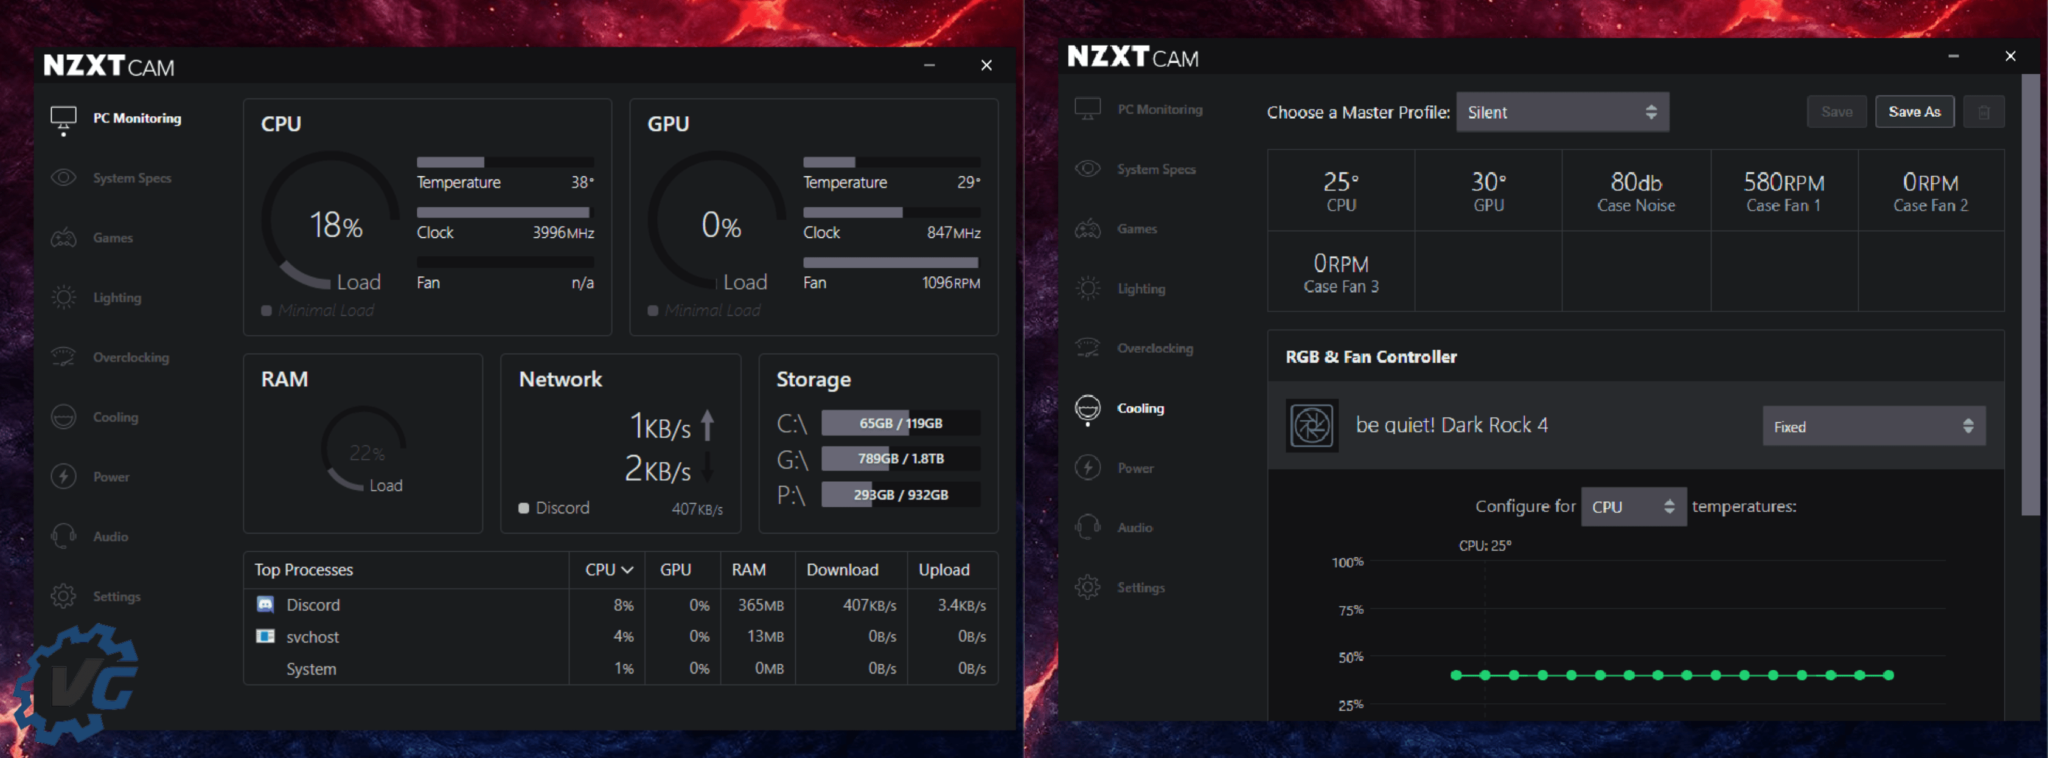The width and height of the screenshot is (2048, 758).
Task: Click GPU column header in Top Processes
Action: 675,570
